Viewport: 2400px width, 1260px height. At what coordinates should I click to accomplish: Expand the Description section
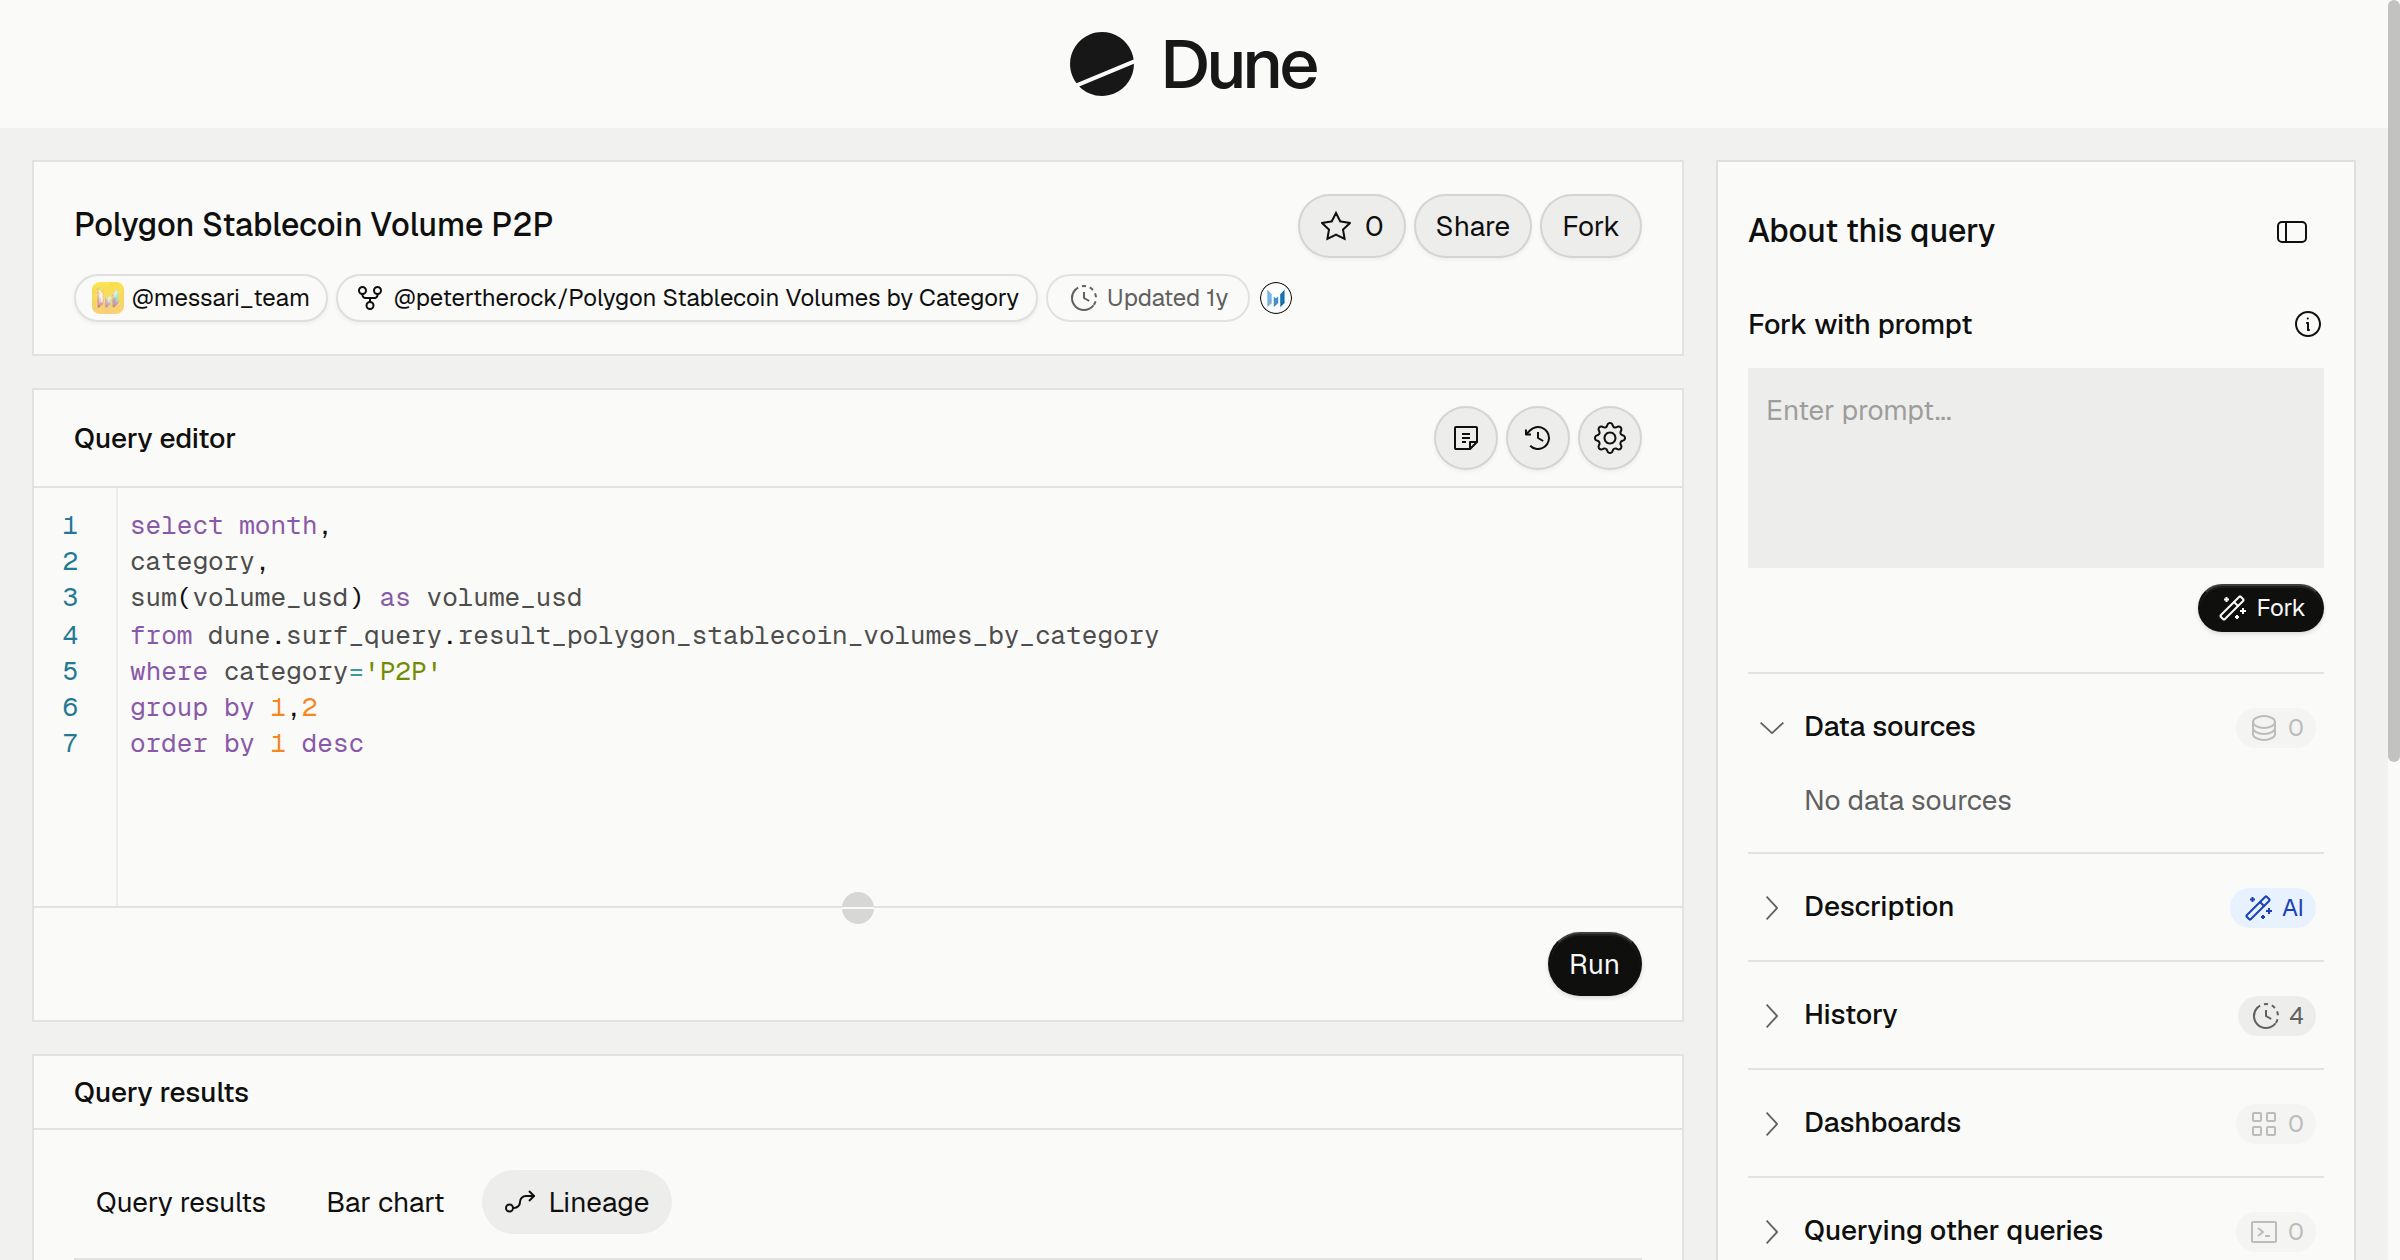coord(1771,907)
